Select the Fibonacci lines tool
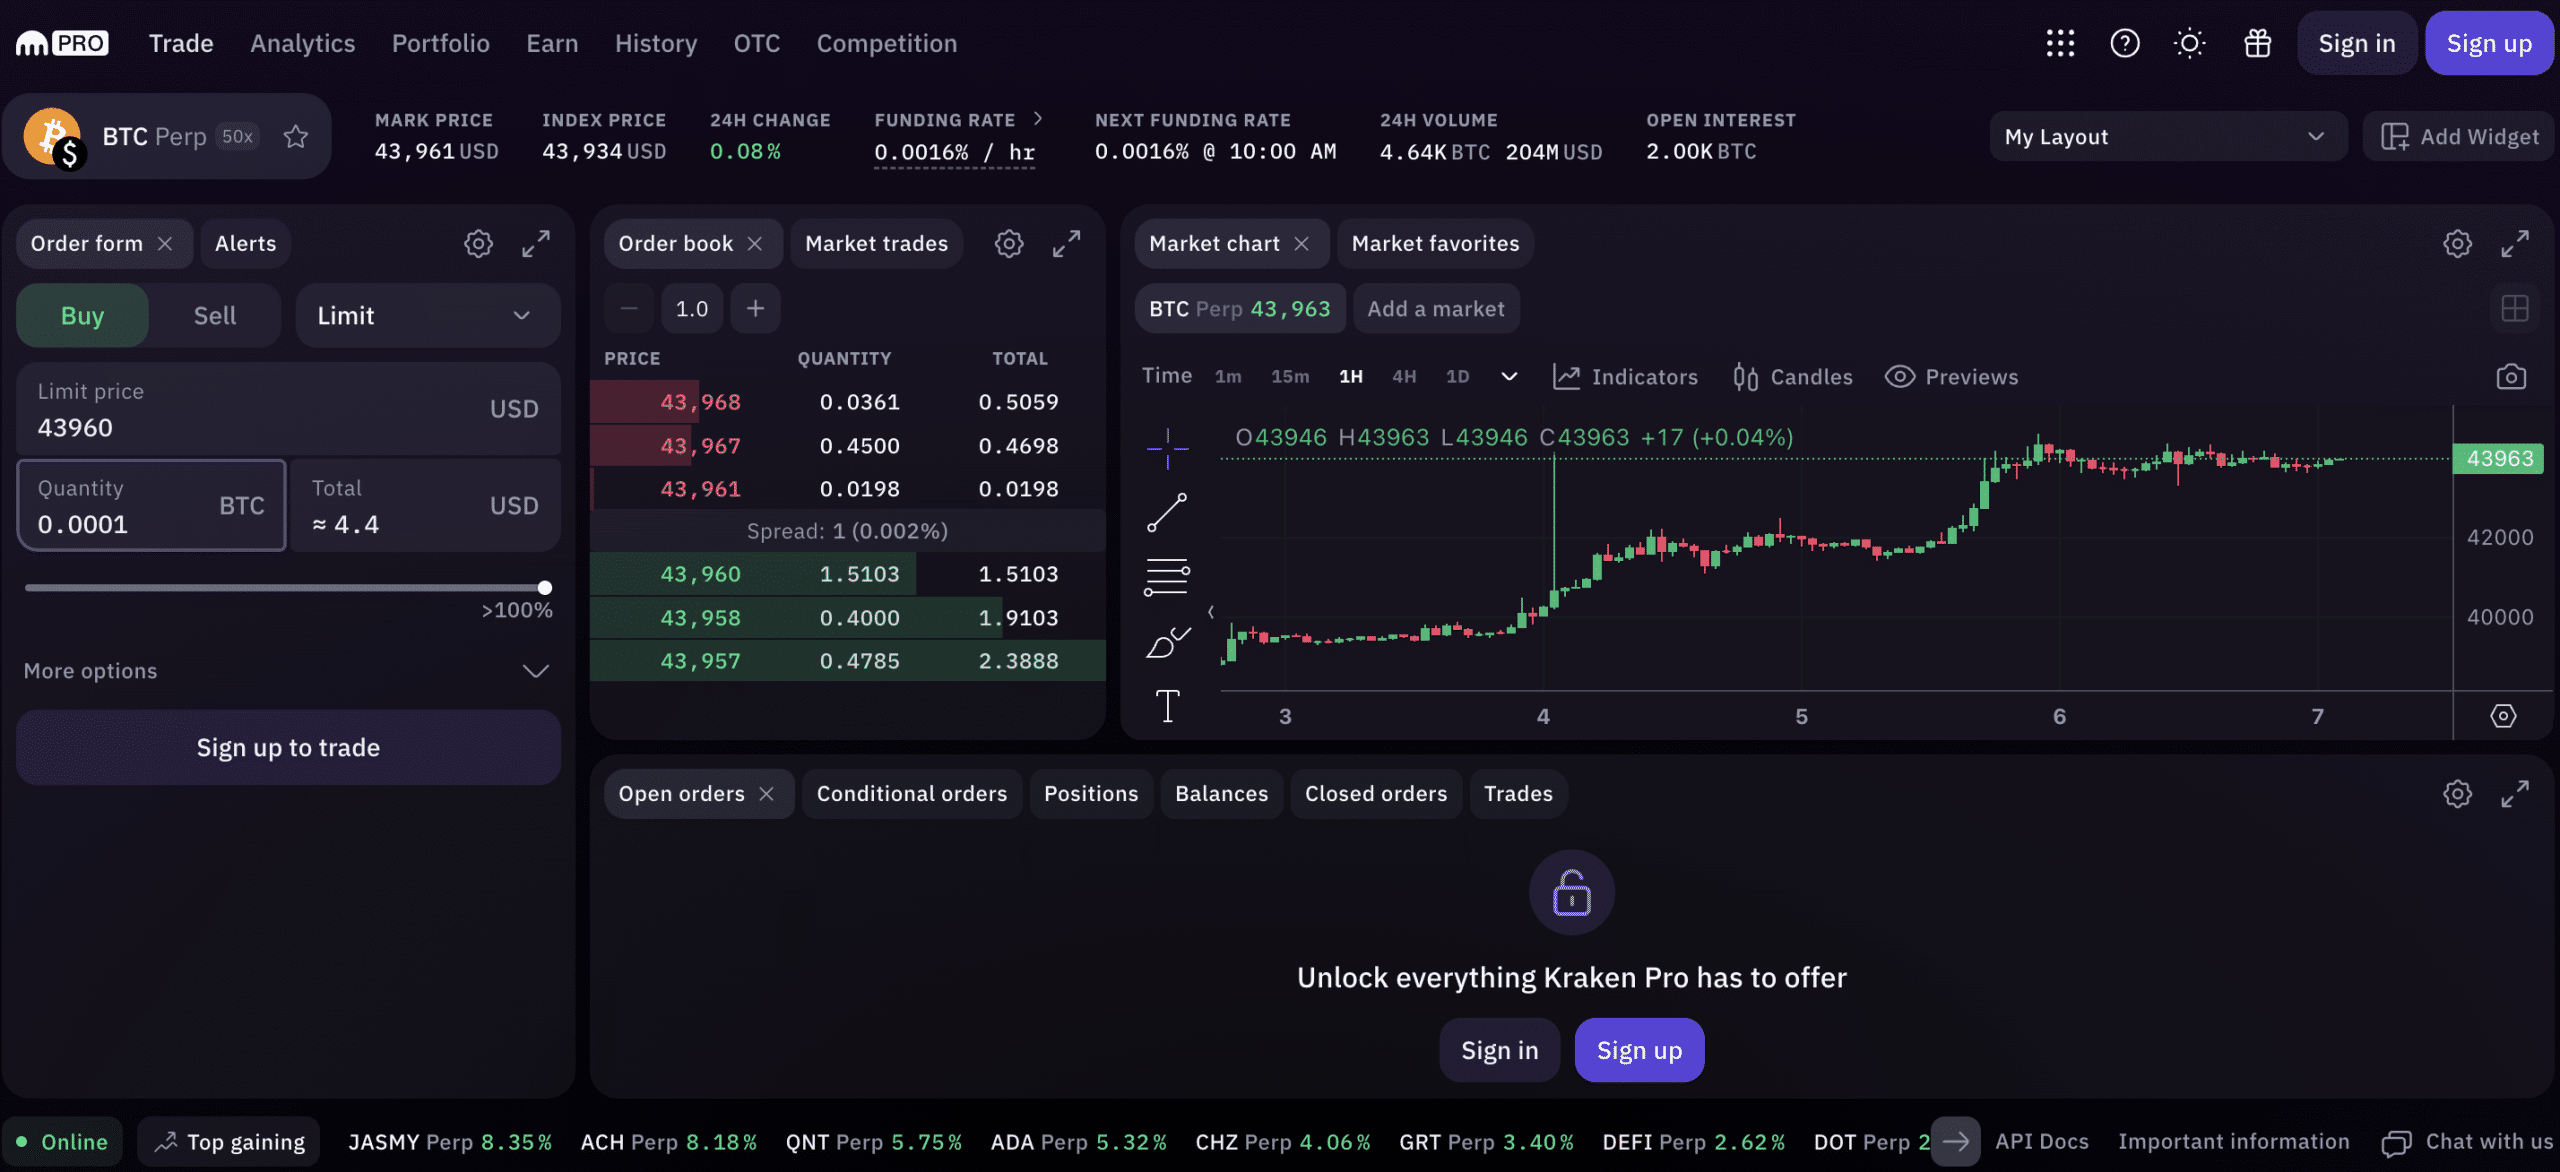The image size is (2560, 1172). 1167,577
